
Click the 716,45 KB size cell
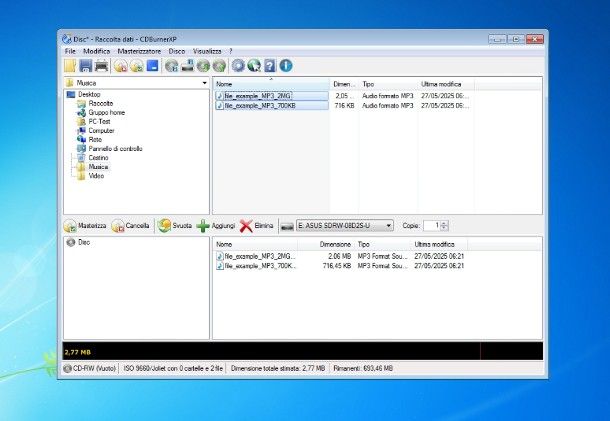coord(337,266)
